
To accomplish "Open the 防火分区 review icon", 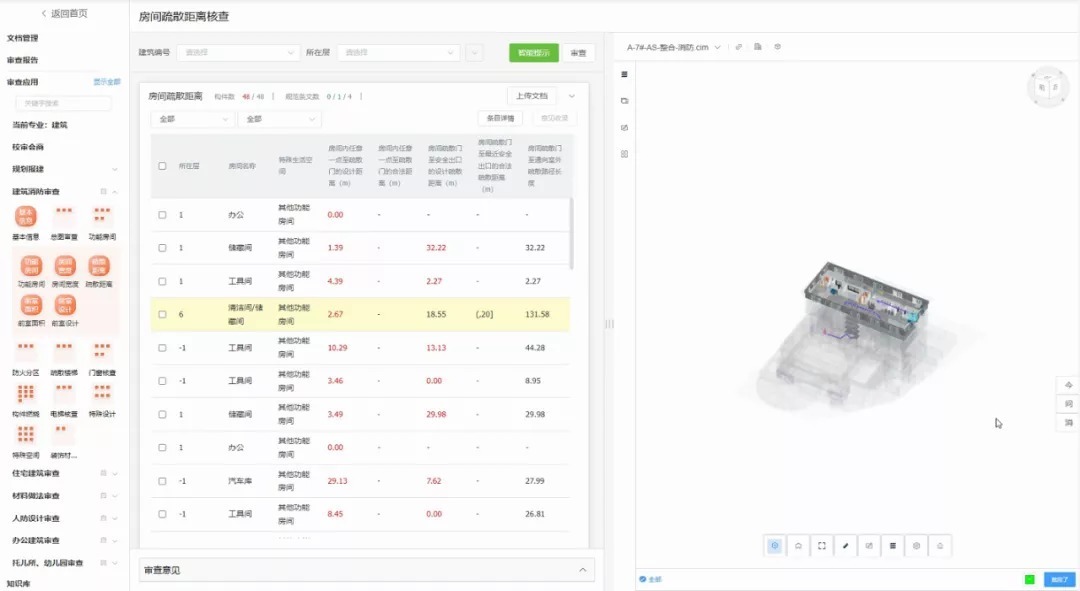I will pyautogui.click(x=25, y=352).
